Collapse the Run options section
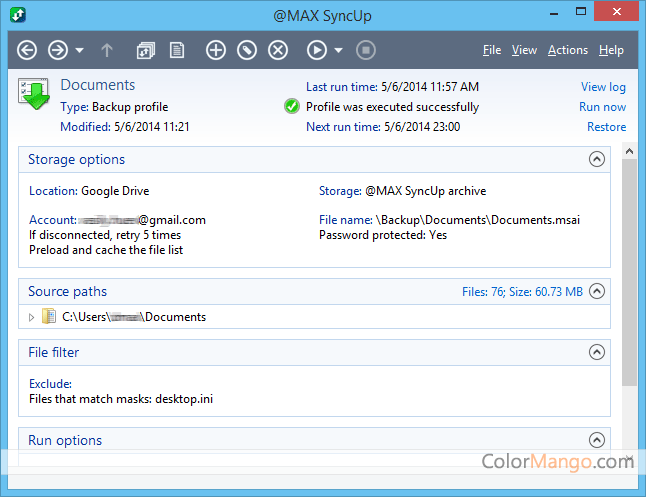The height and width of the screenshot is (497, 646). click(597, 440)
